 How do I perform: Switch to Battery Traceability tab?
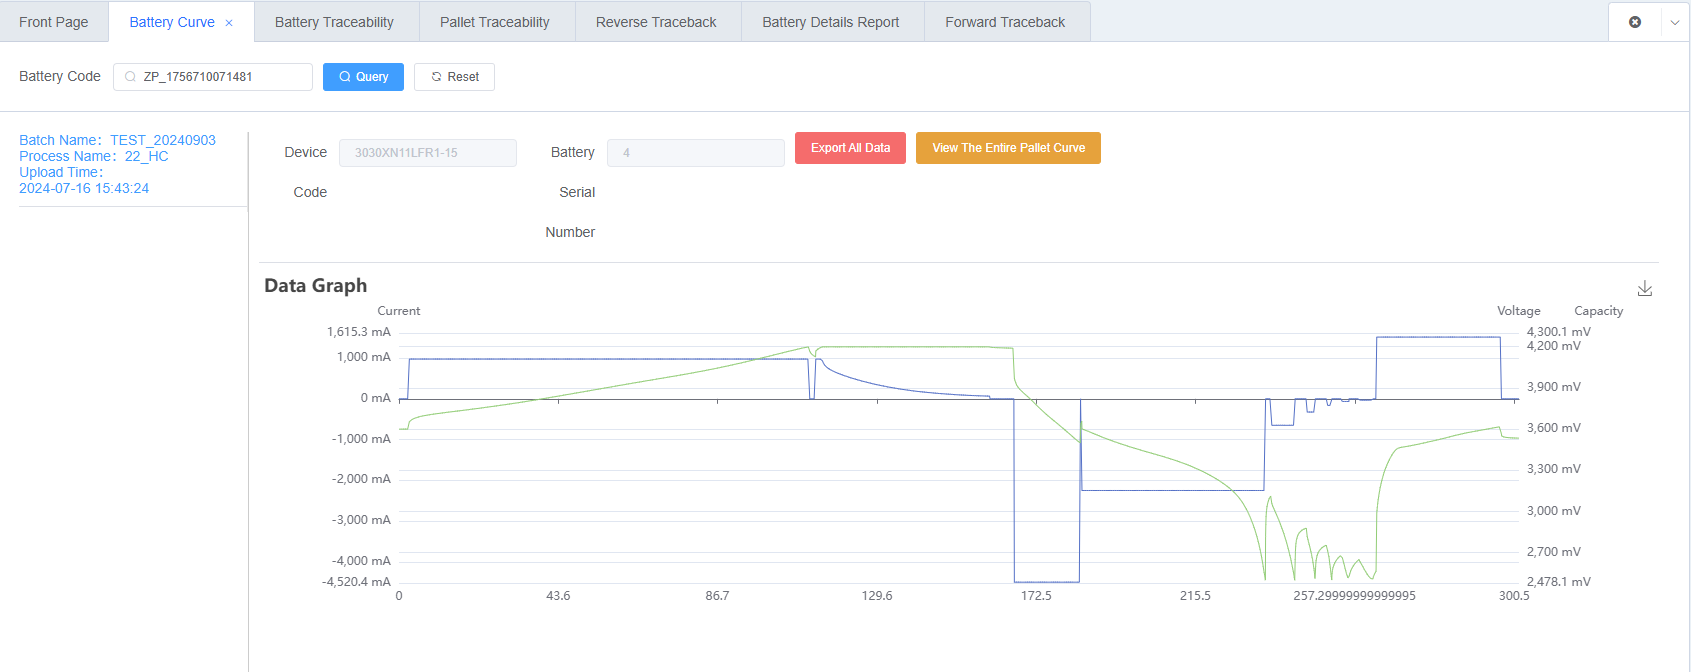pyautogui.click(x=334, y=22)
